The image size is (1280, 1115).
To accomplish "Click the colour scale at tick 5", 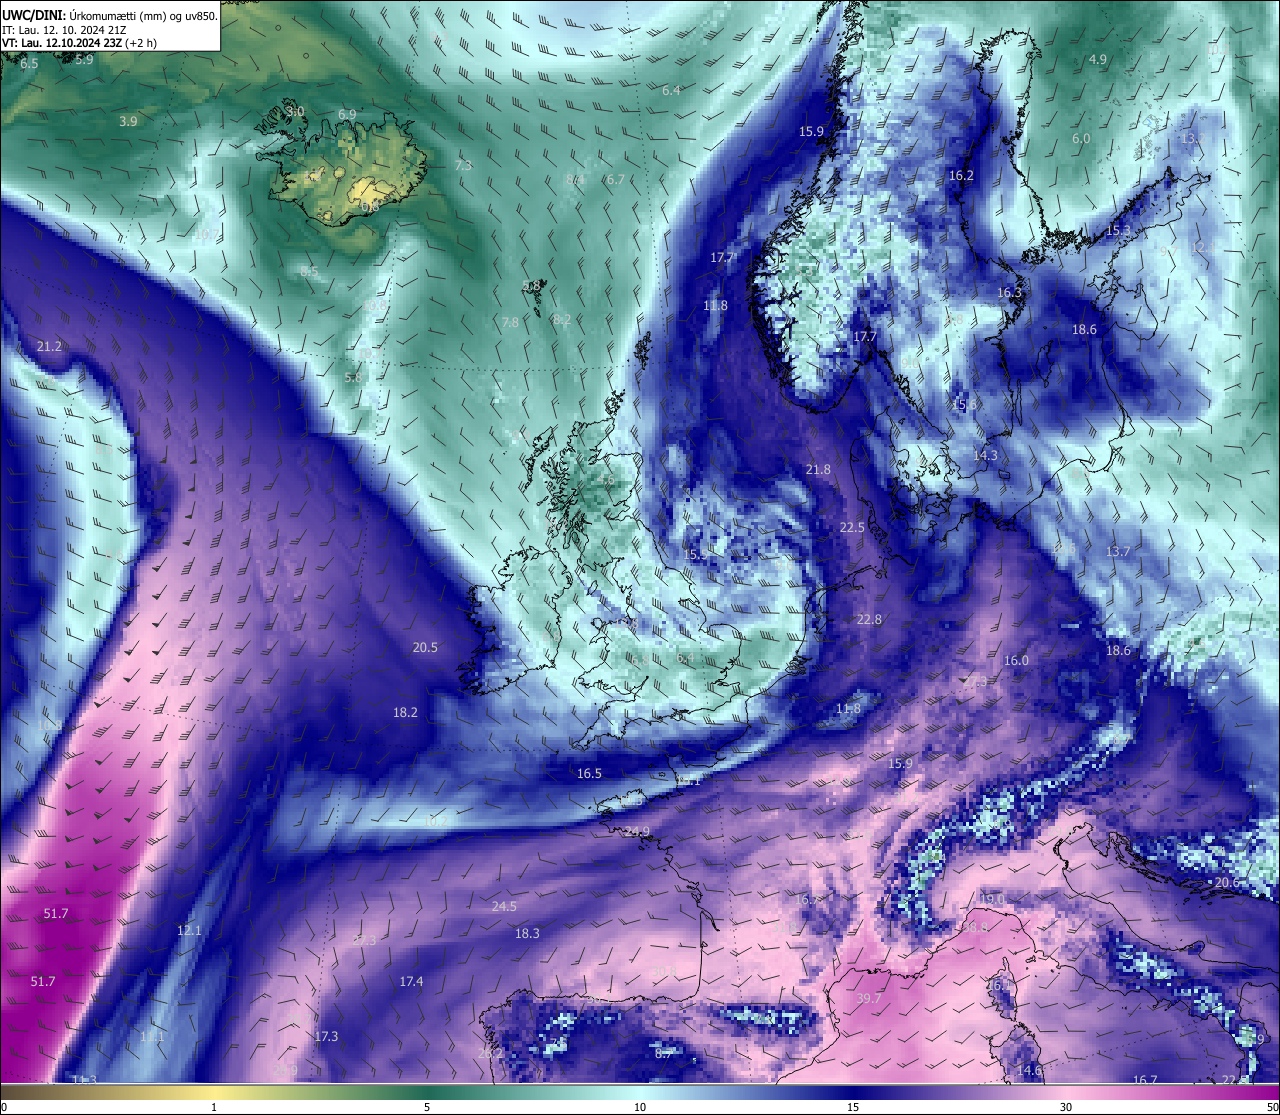I will pos(427,1107).
